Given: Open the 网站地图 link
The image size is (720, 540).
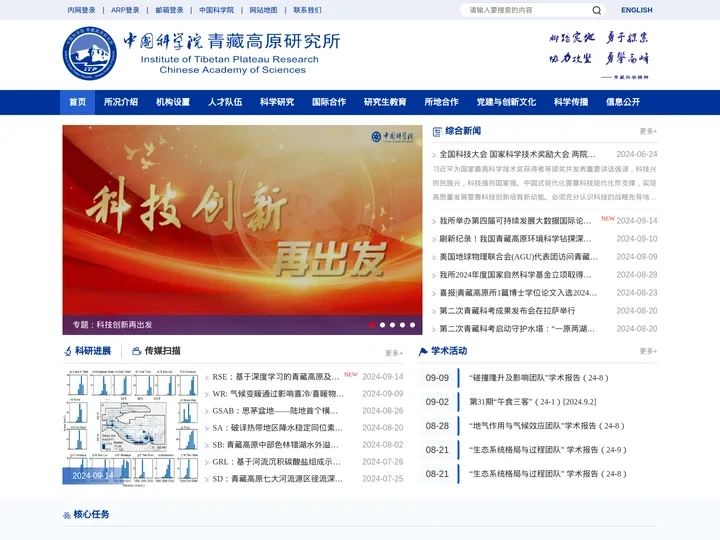Looking at the screenshot, I should pyautogui.click(x=263, y=10).
